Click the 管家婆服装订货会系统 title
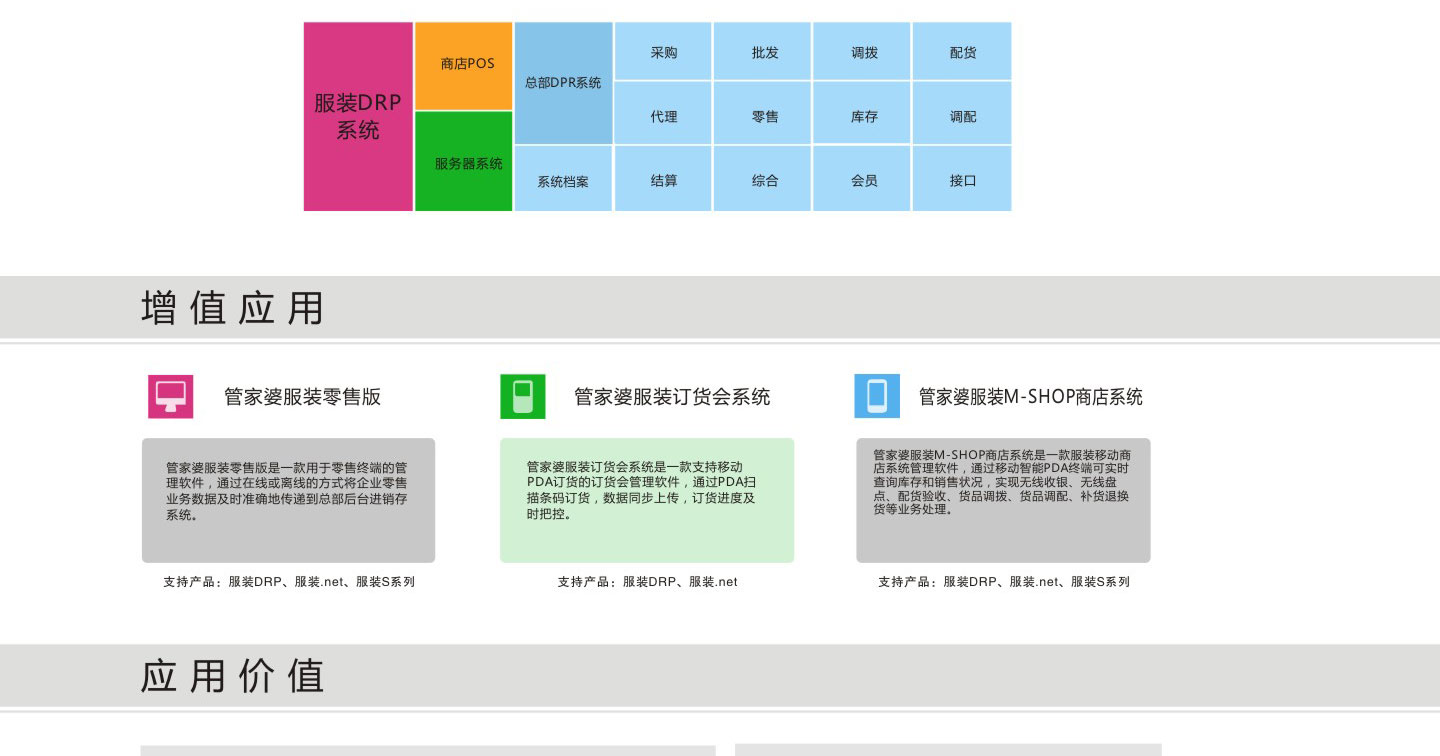Screen dimensions: 1440x756 672,396
